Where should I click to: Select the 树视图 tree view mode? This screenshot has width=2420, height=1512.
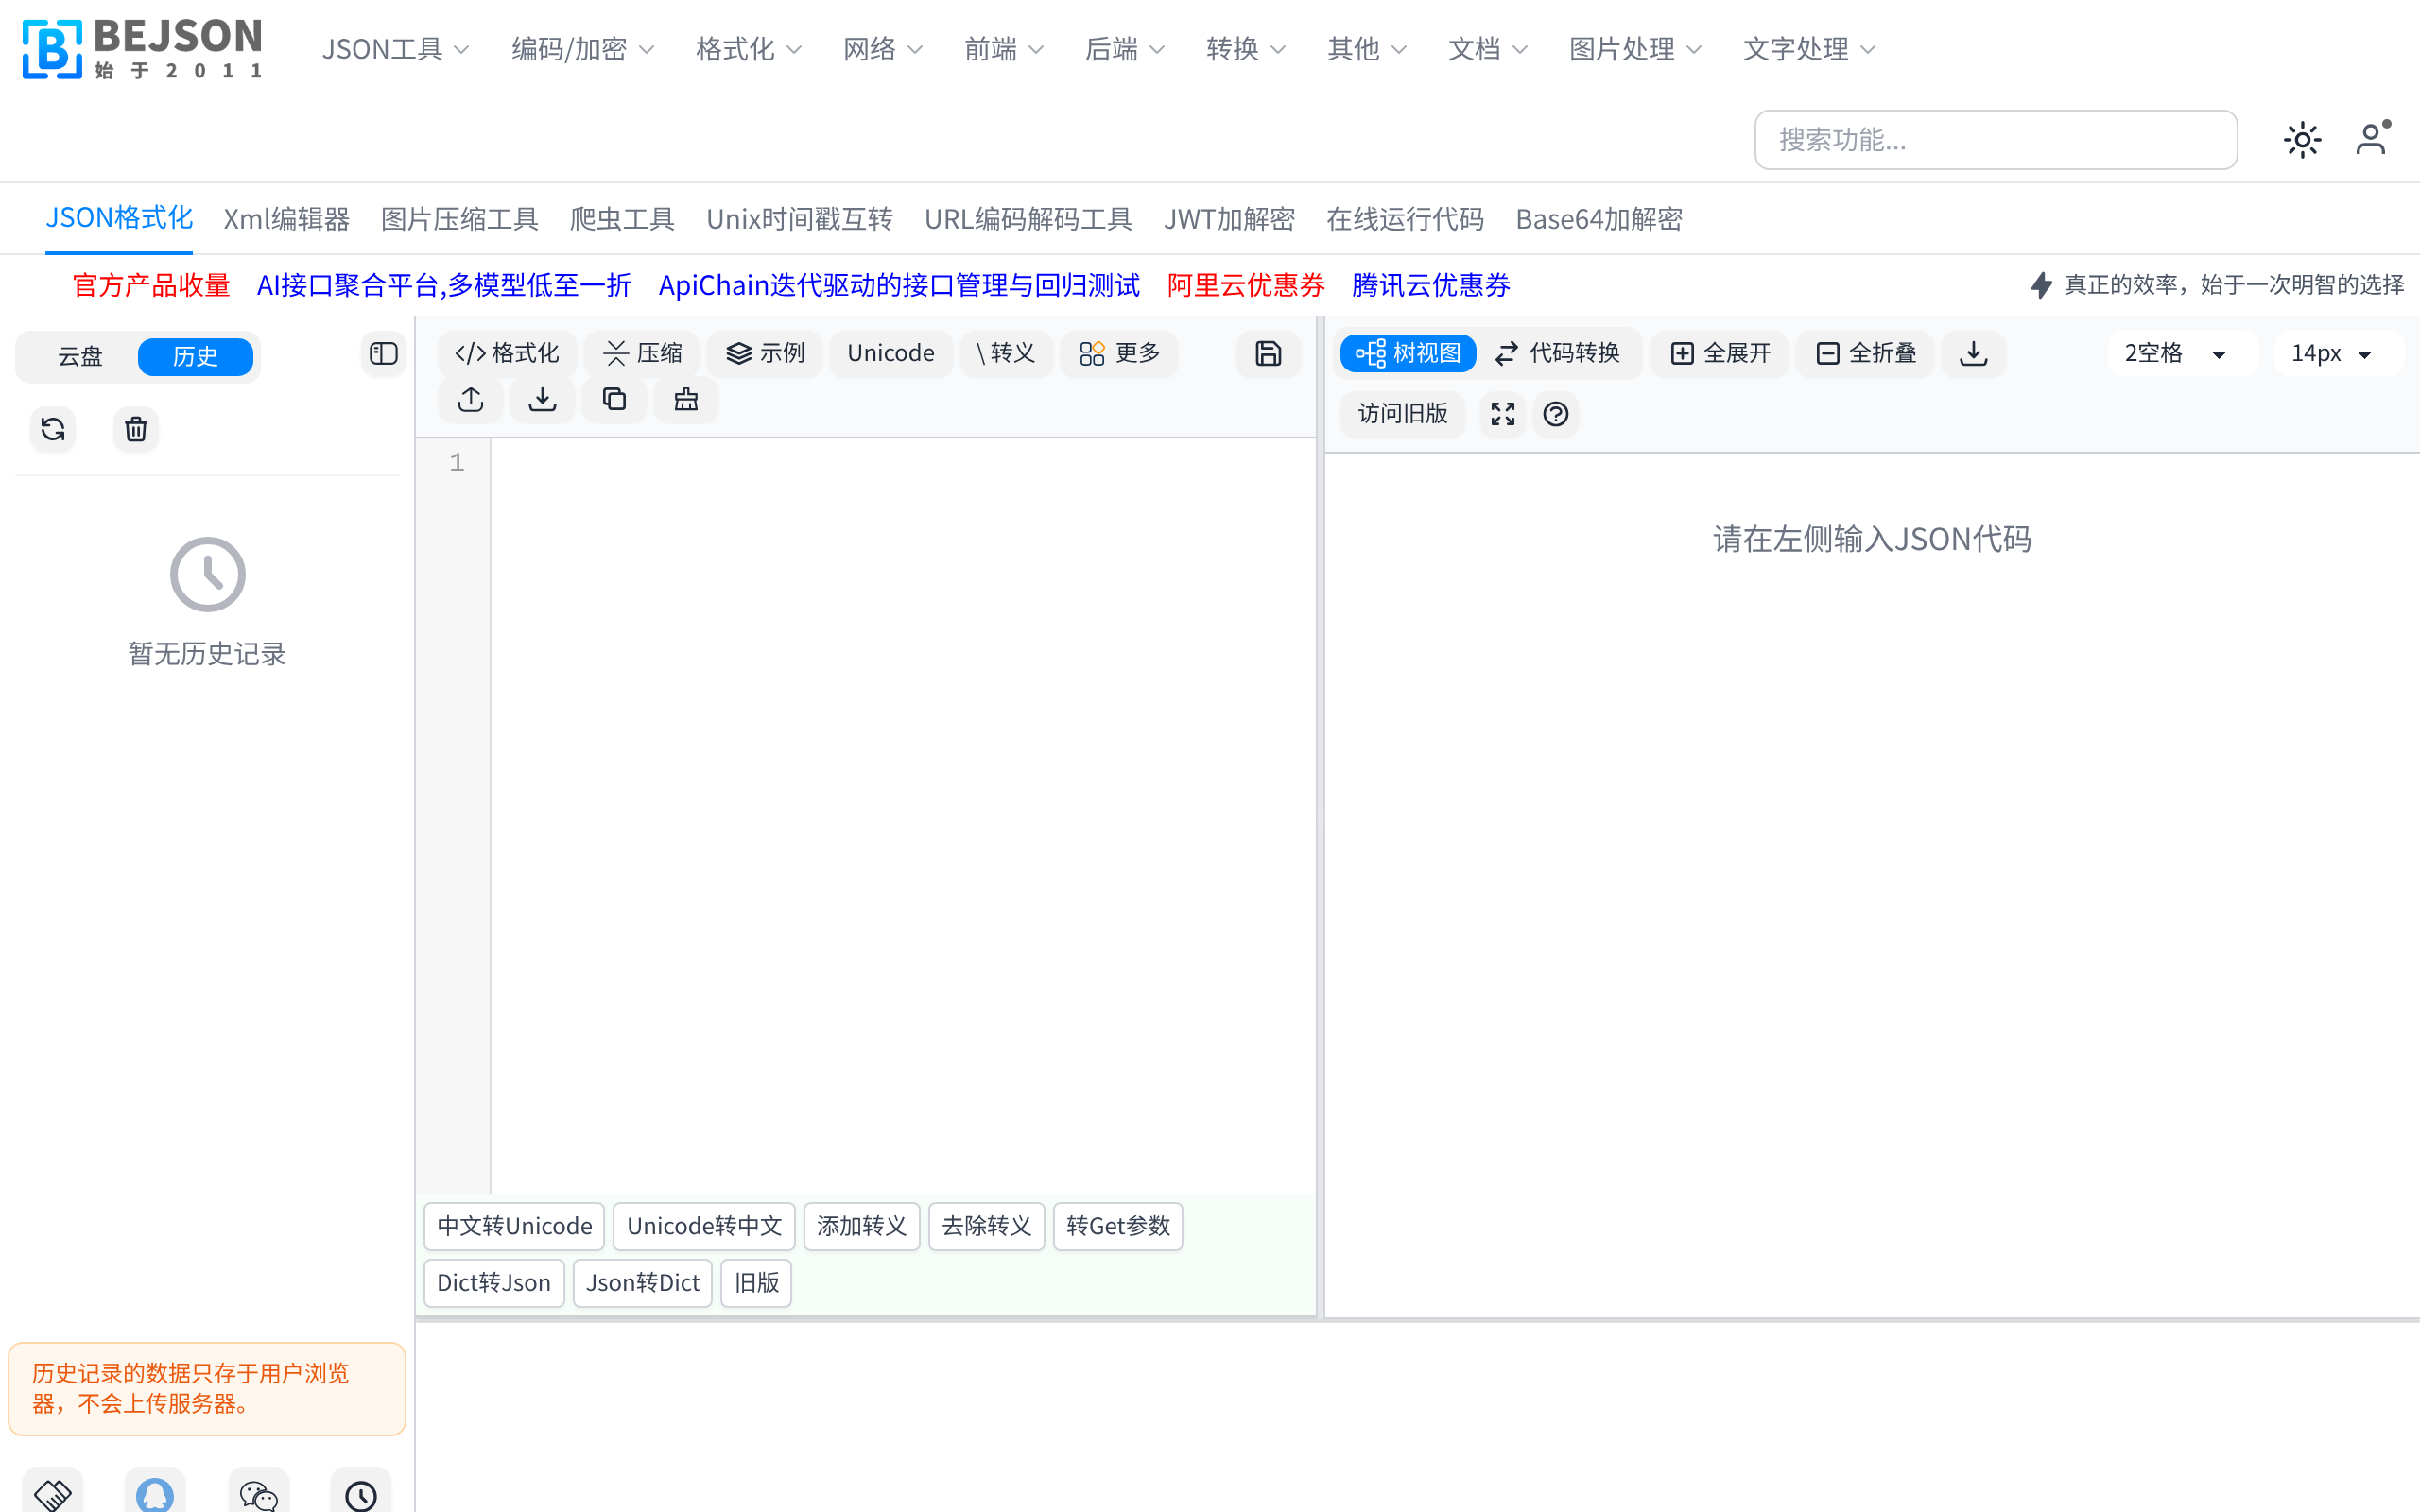(1408, 354)
